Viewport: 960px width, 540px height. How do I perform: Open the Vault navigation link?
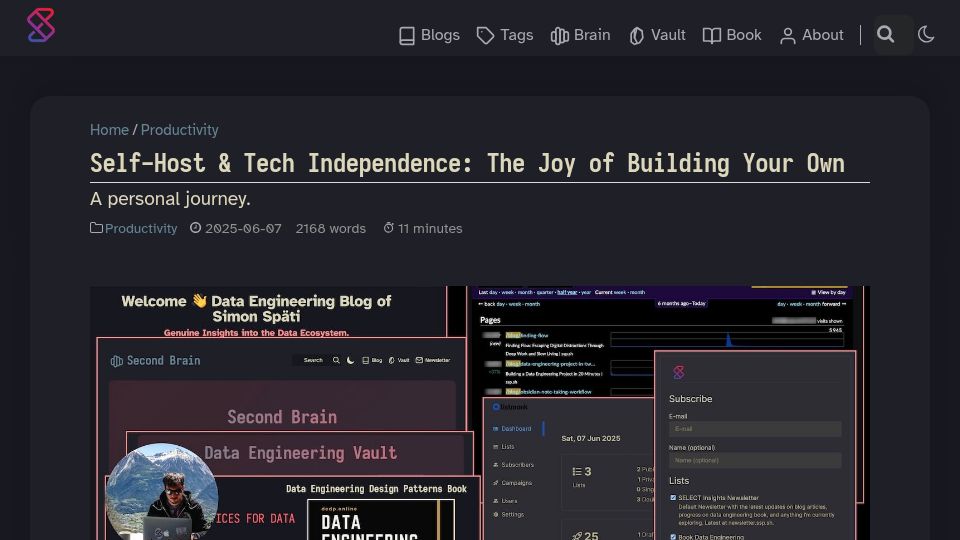[657, 36]
